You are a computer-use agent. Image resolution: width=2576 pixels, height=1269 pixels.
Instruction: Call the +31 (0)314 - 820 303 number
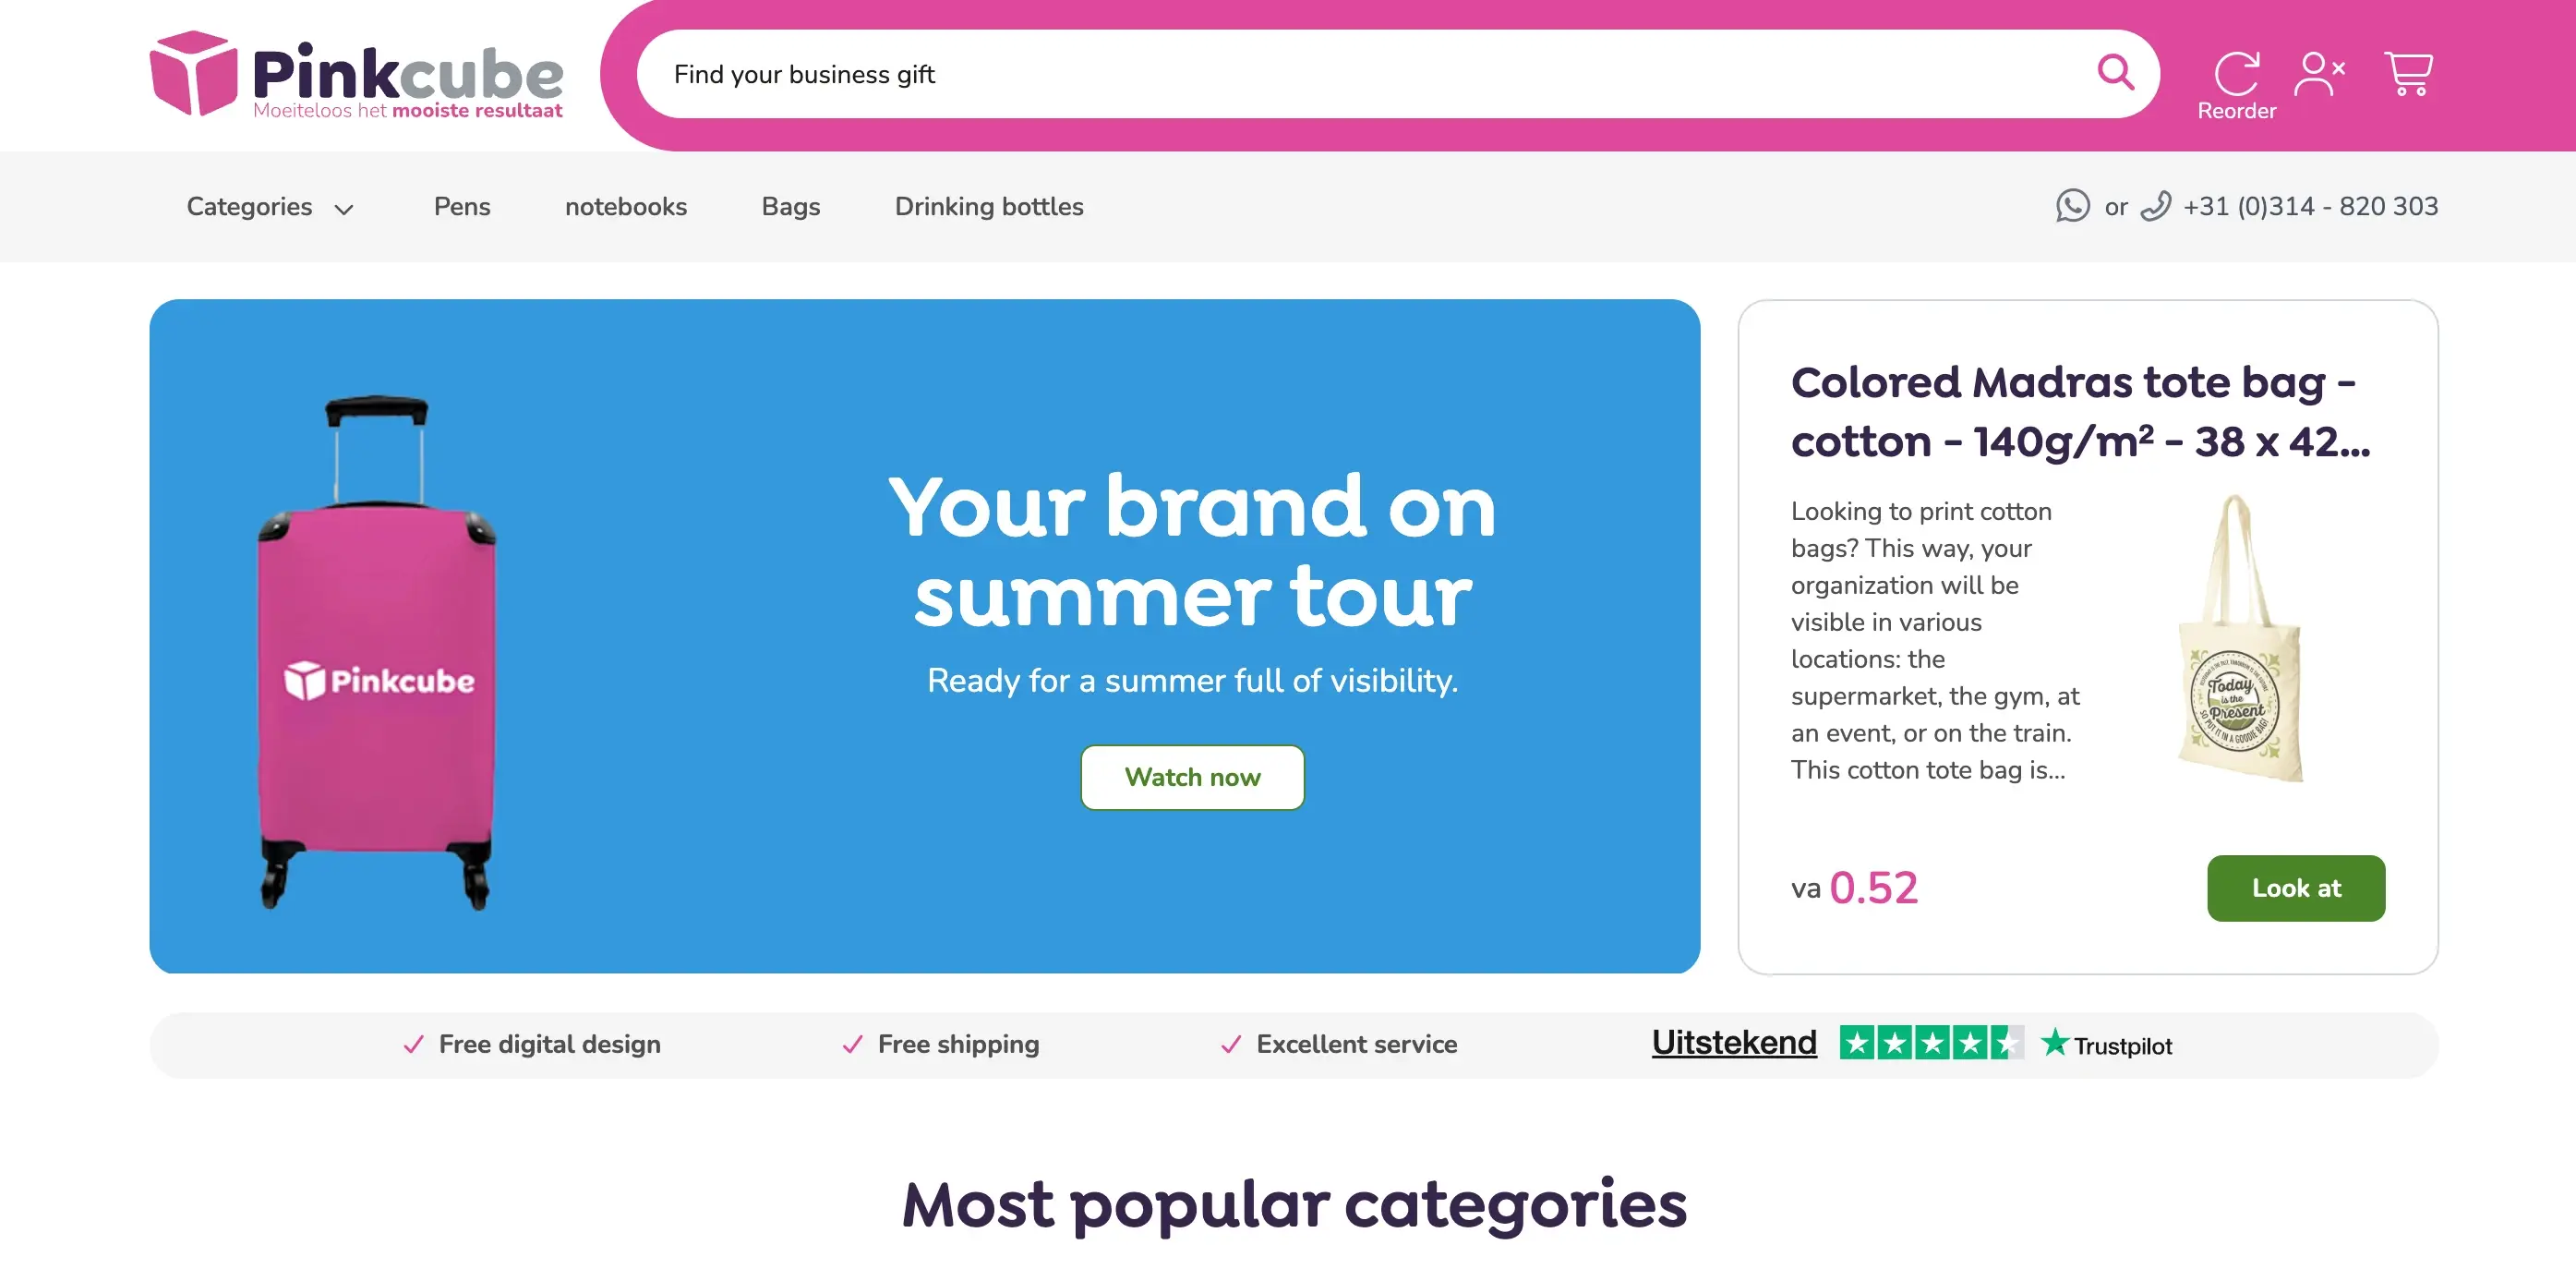2310,206
